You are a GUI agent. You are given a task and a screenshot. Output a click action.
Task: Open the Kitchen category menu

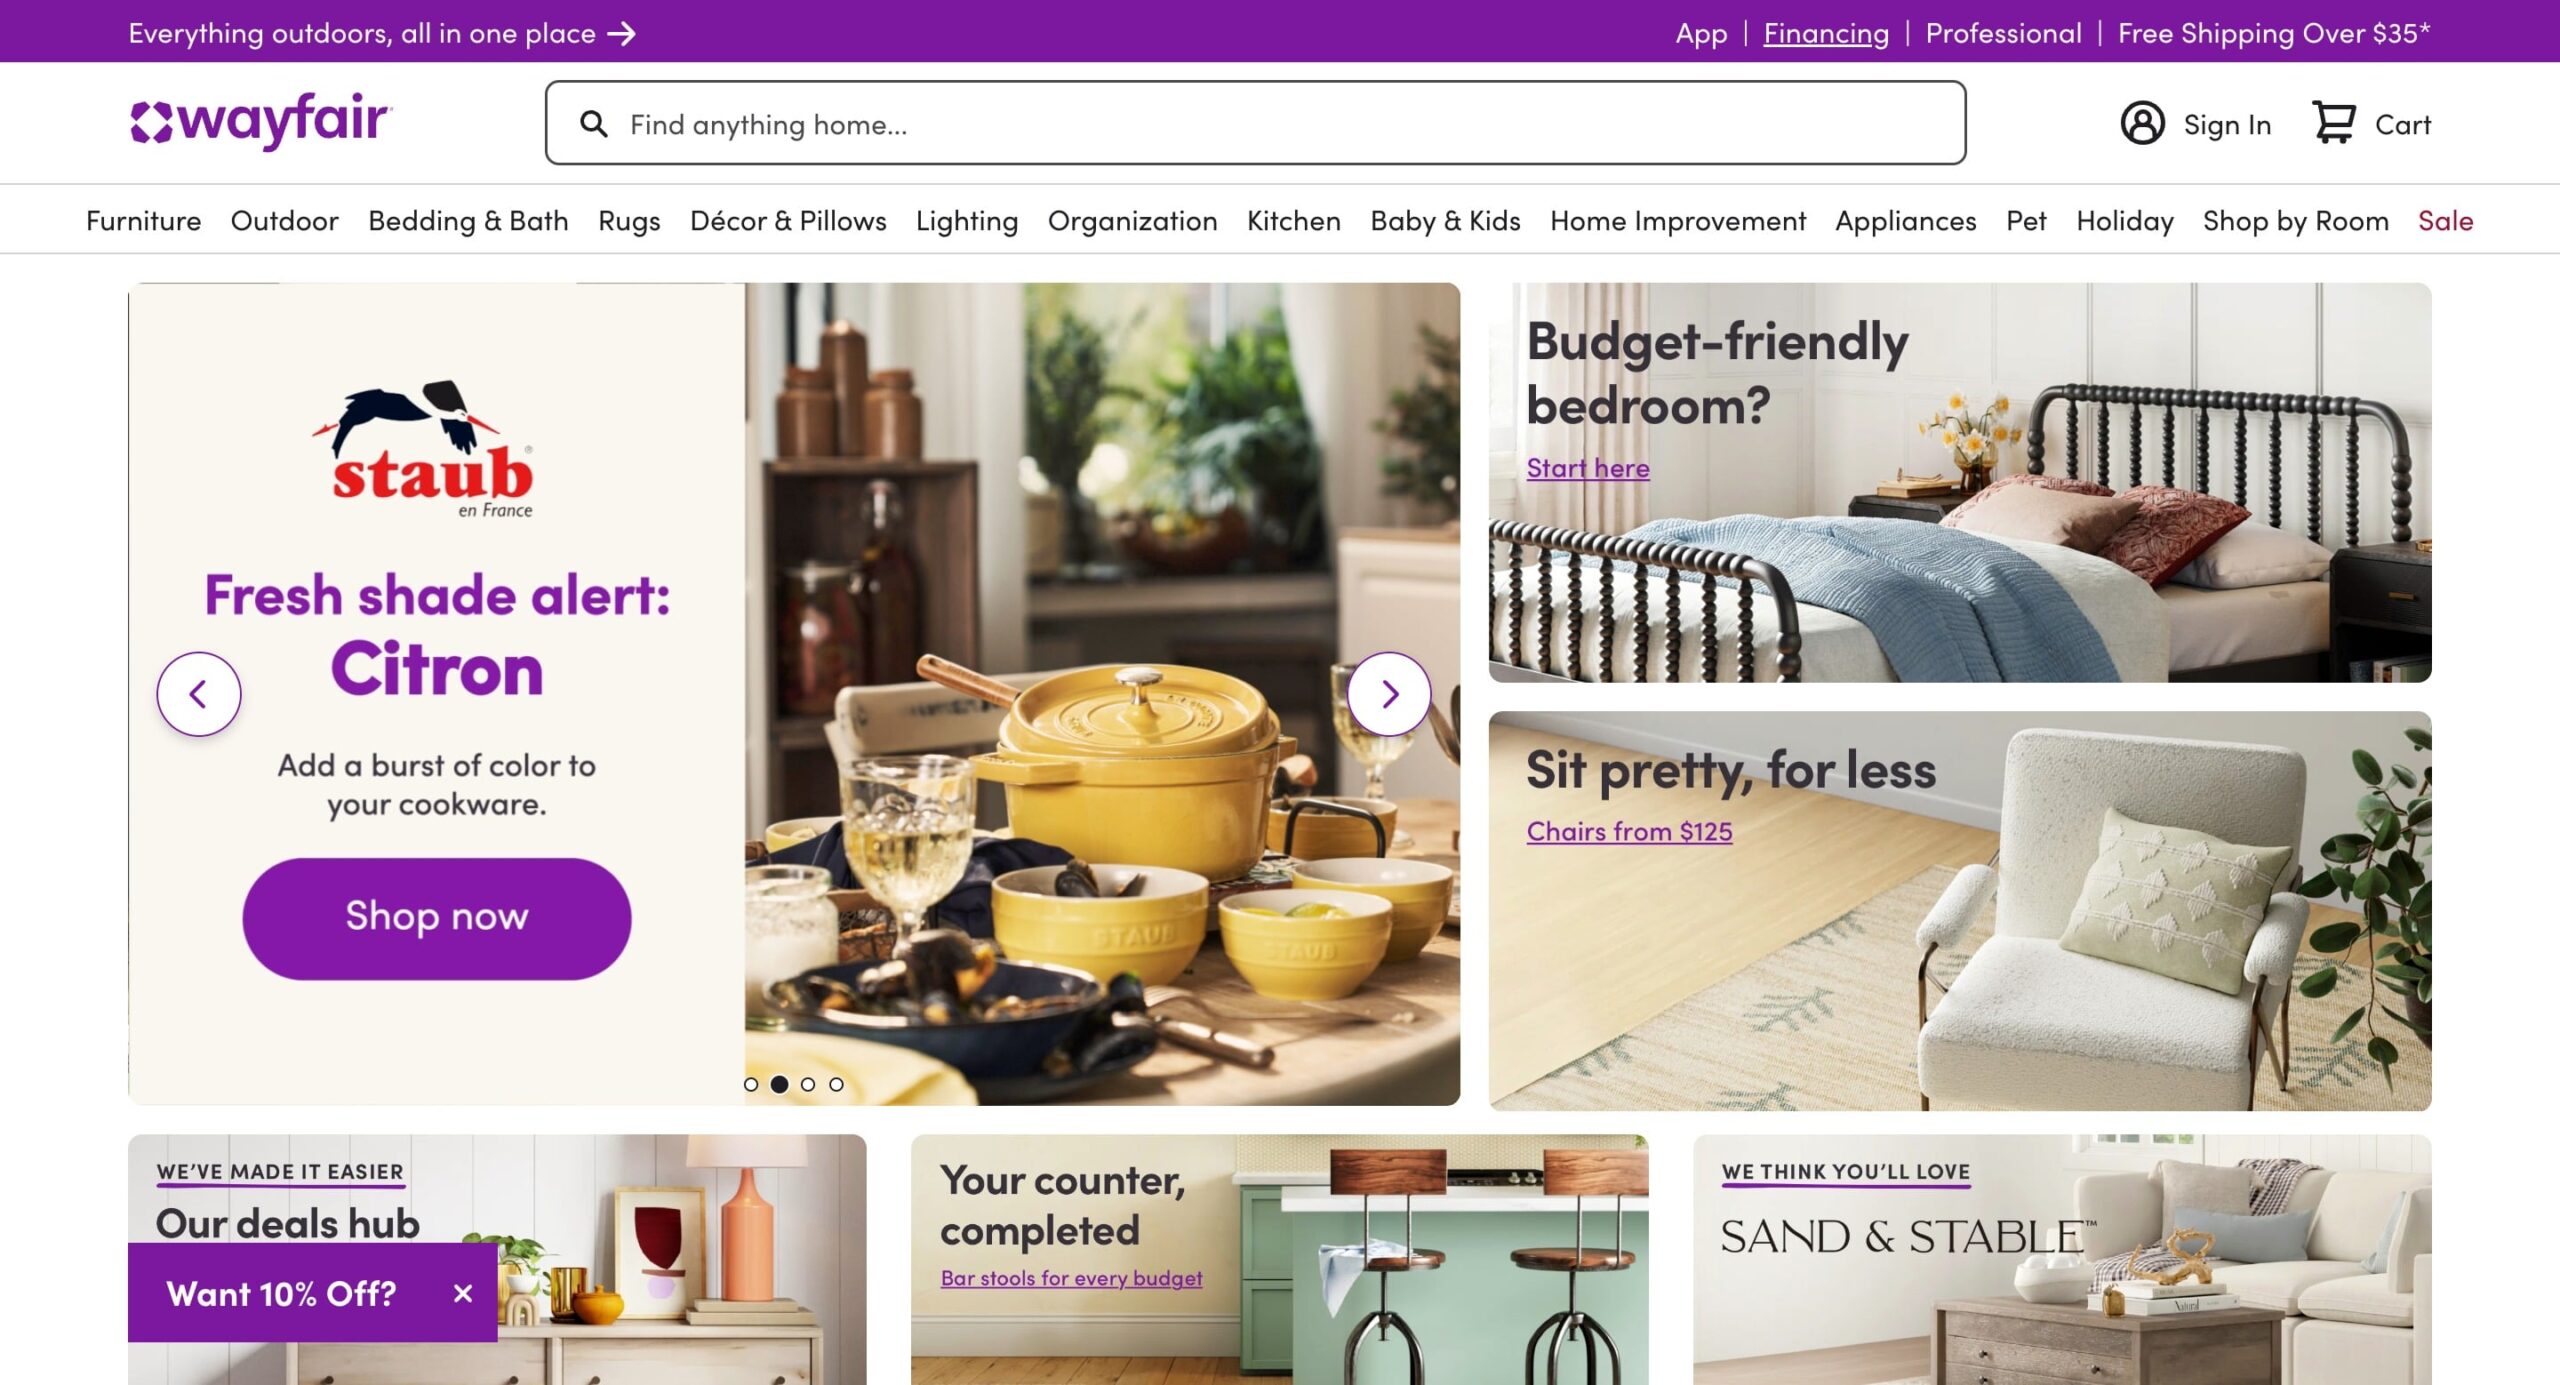click(x=1293, y=220)
